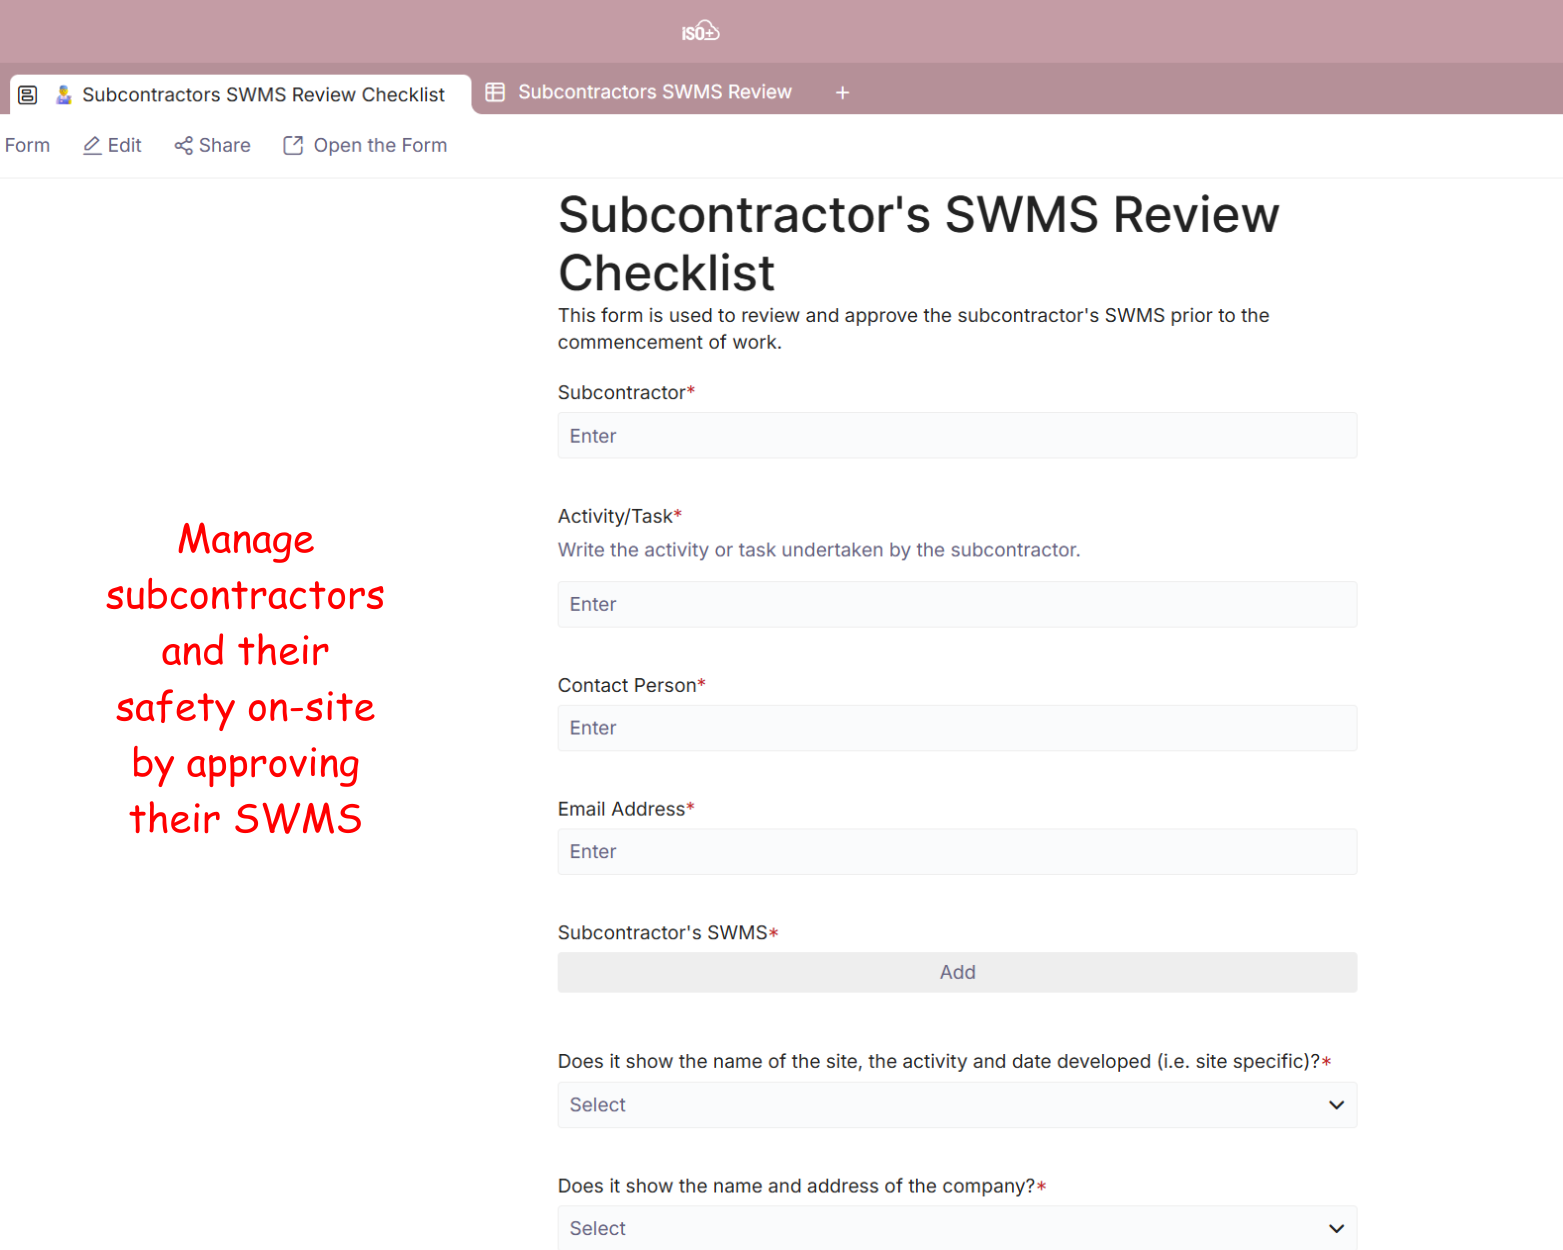Select the Subcontractors SWMS Review Checklist tab
The height and width of the screenshot is (1250, 1563).
tap(263, 95)
